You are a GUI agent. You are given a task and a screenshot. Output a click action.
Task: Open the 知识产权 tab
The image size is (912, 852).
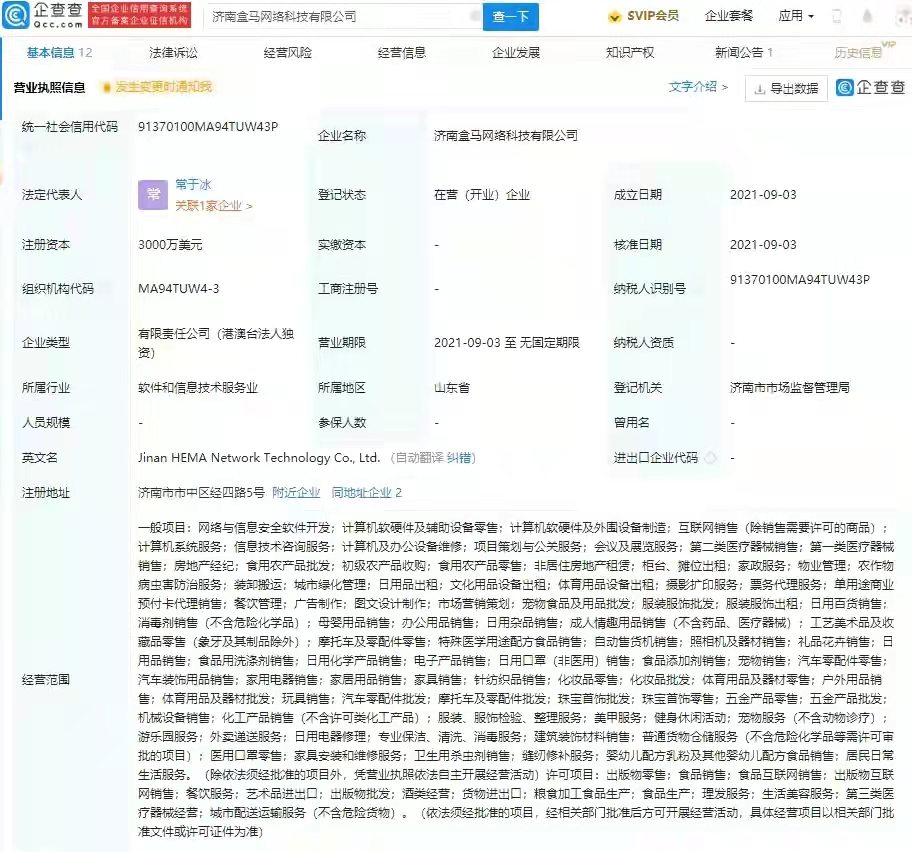coord(630,53)
